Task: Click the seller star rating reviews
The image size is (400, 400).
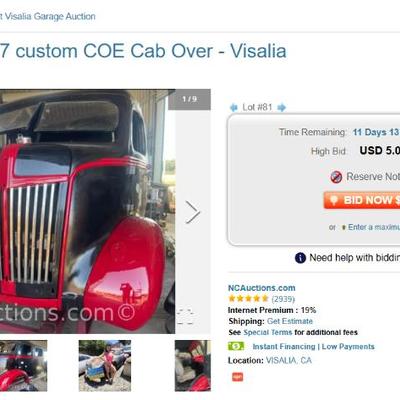Action: tap(261, 299)
